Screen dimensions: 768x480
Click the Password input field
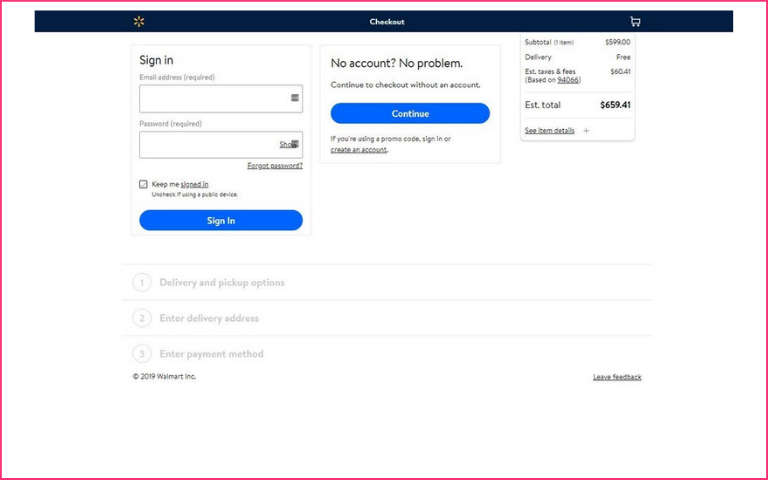221,145
